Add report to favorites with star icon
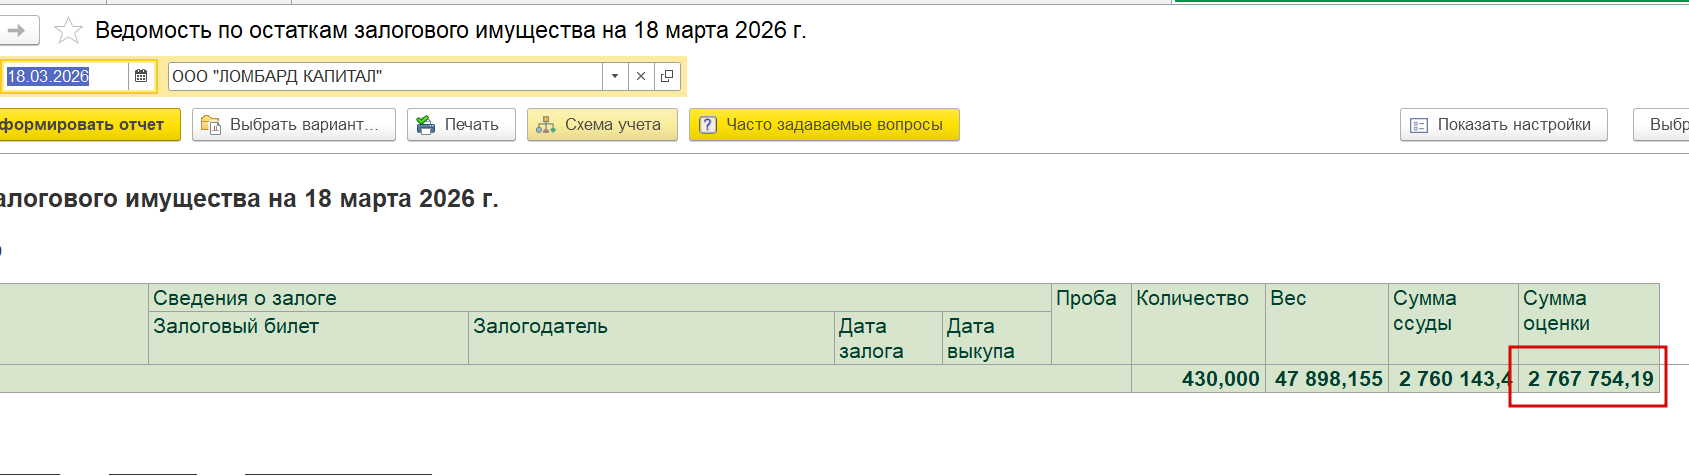Viewport: 1689px width, 476px height. pos(68,31)
